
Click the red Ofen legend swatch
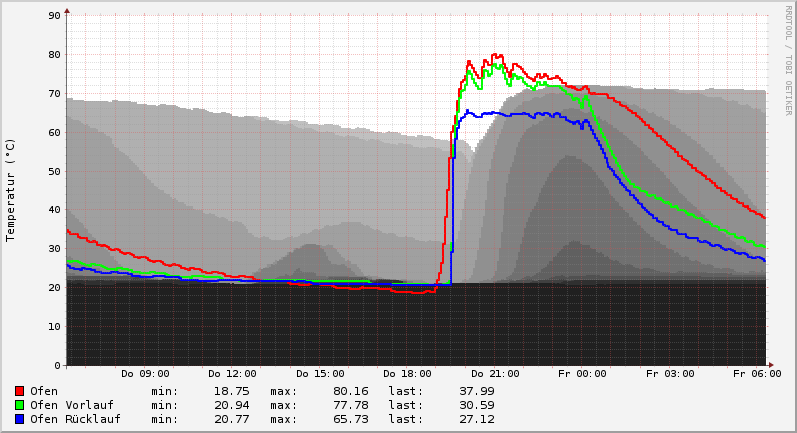(x=19, y=391)
